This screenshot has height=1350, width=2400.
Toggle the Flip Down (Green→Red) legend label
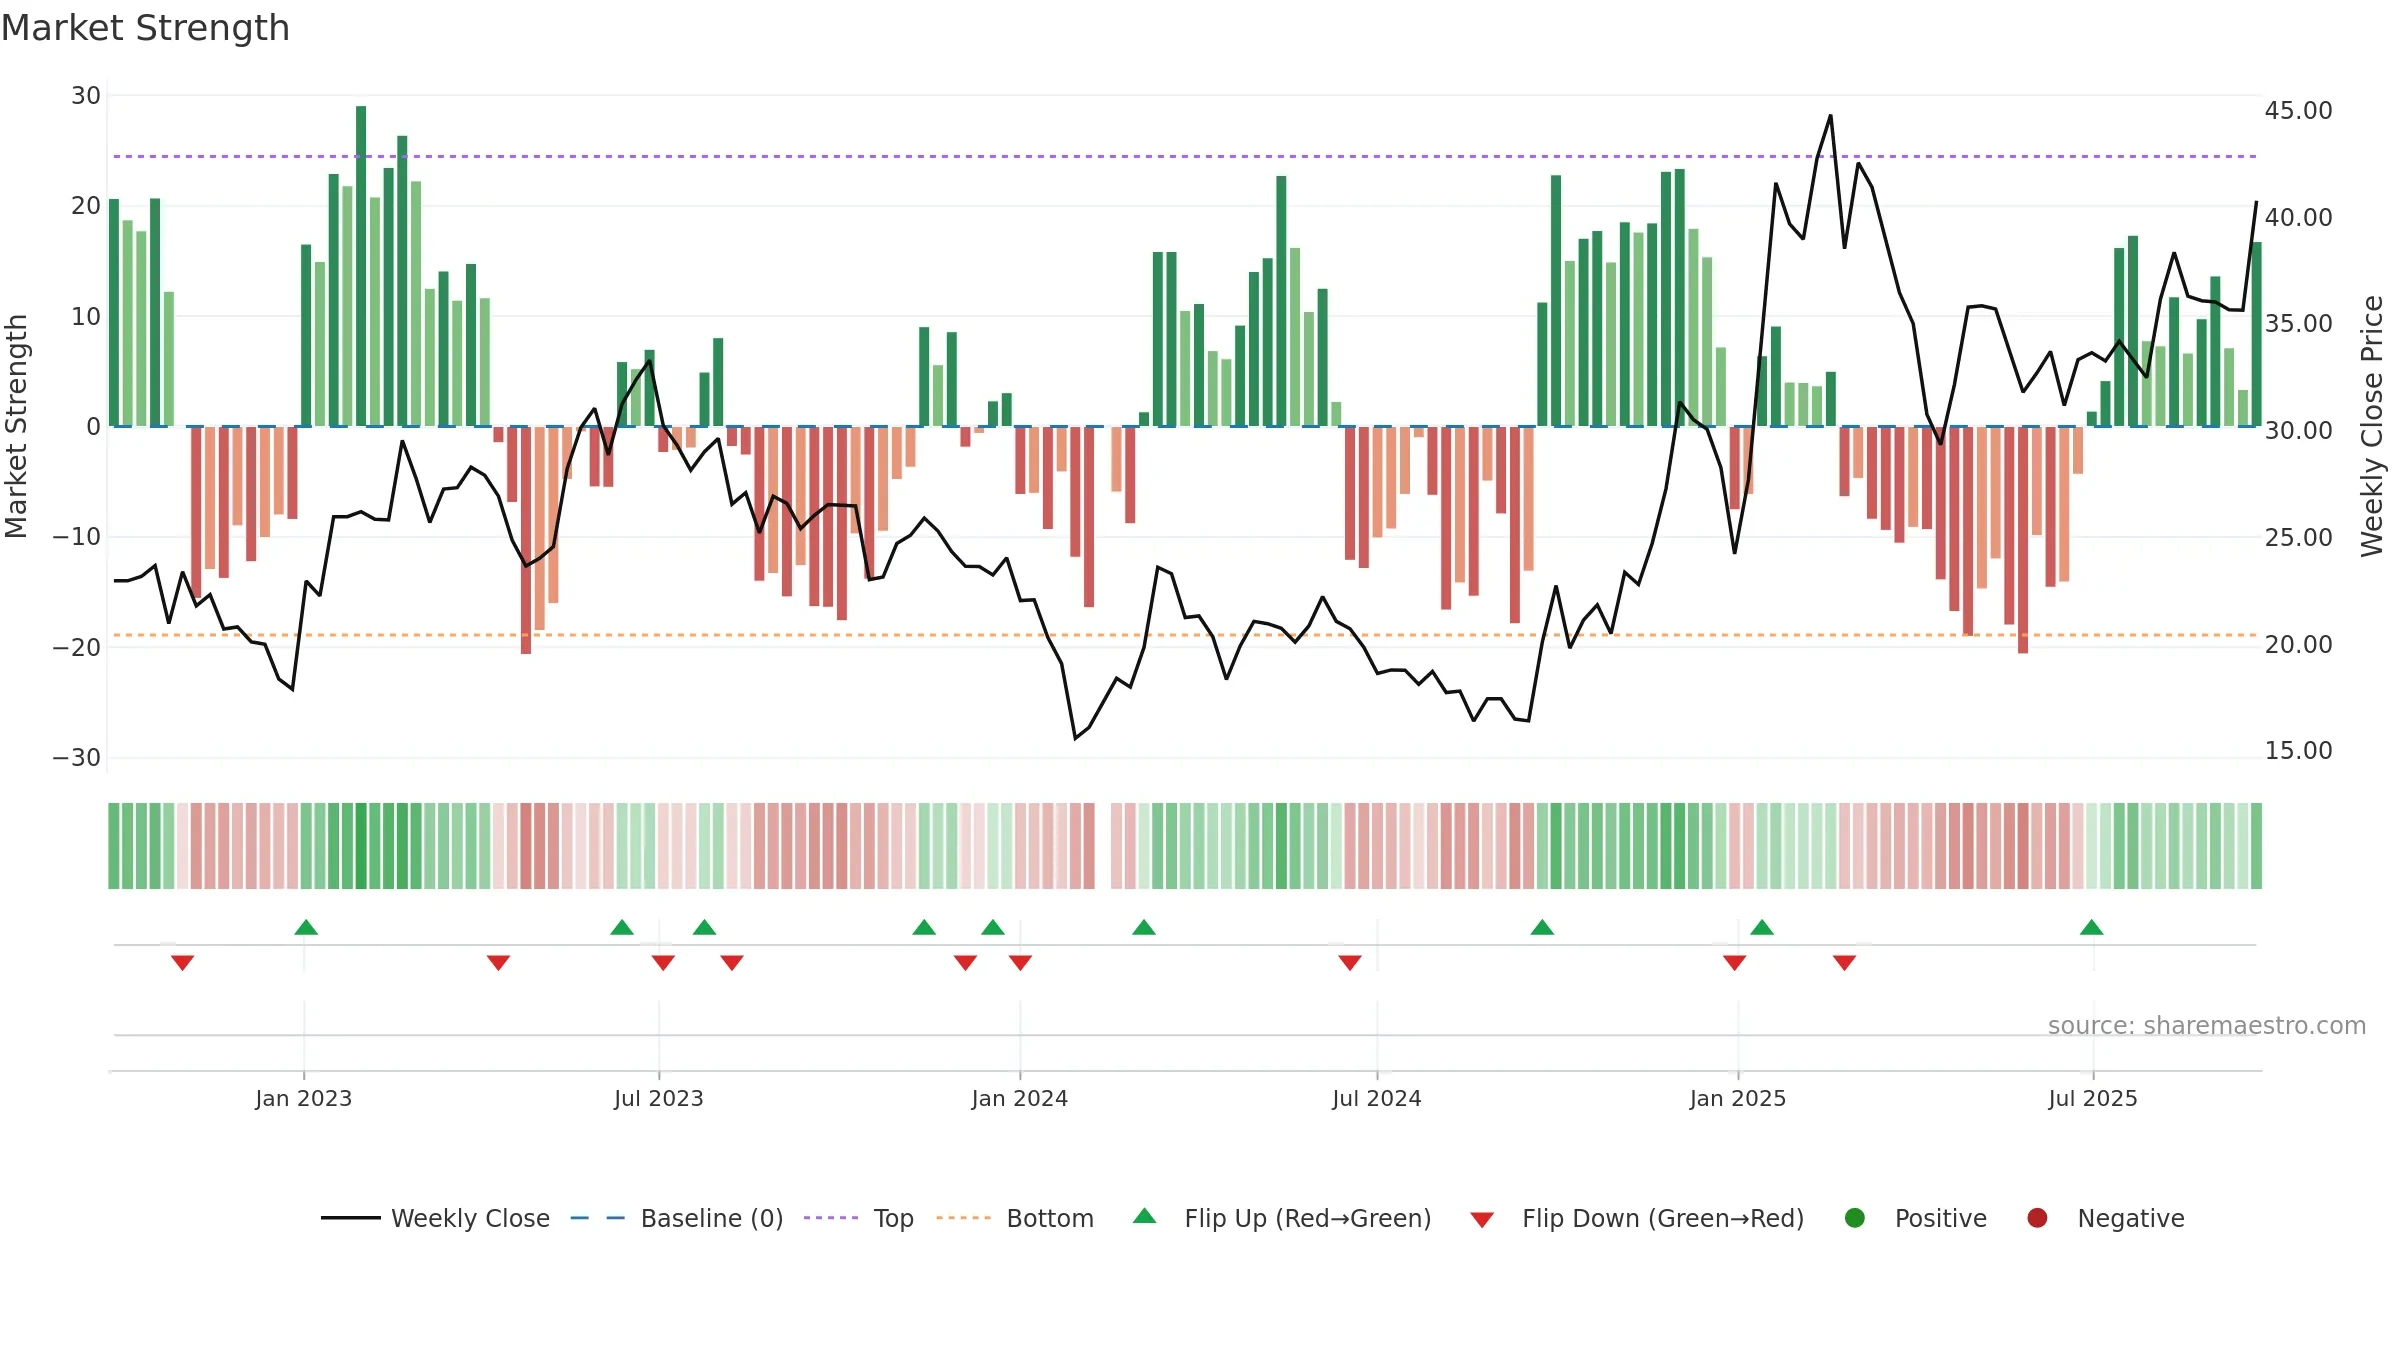tap(1663, 1218)
